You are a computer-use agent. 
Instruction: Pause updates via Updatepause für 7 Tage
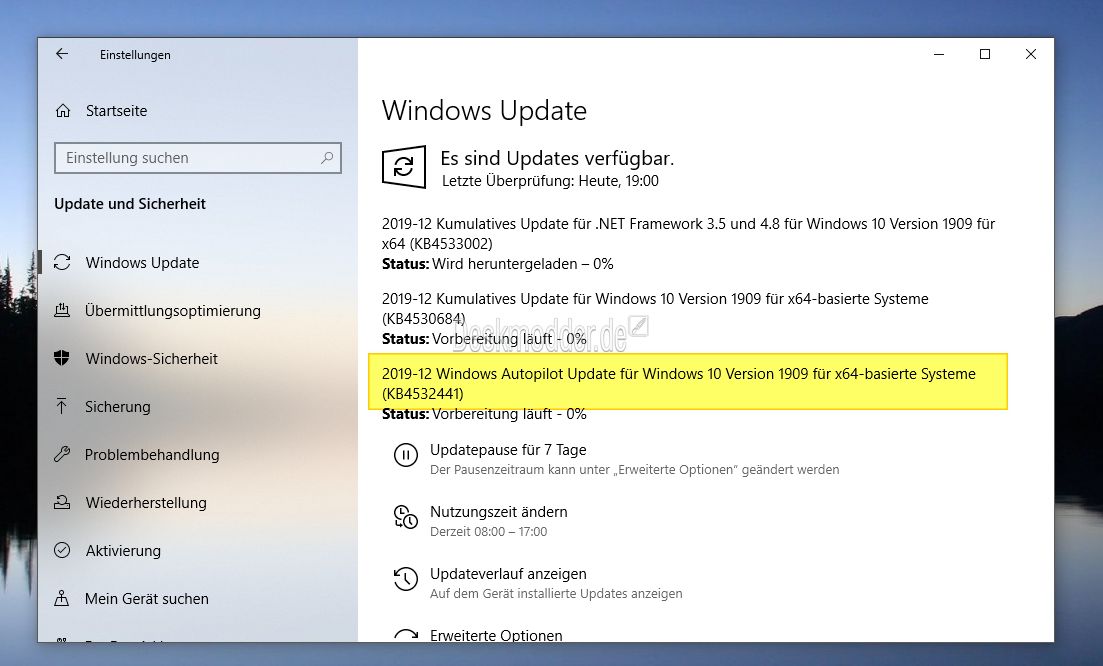pos(508,450)
